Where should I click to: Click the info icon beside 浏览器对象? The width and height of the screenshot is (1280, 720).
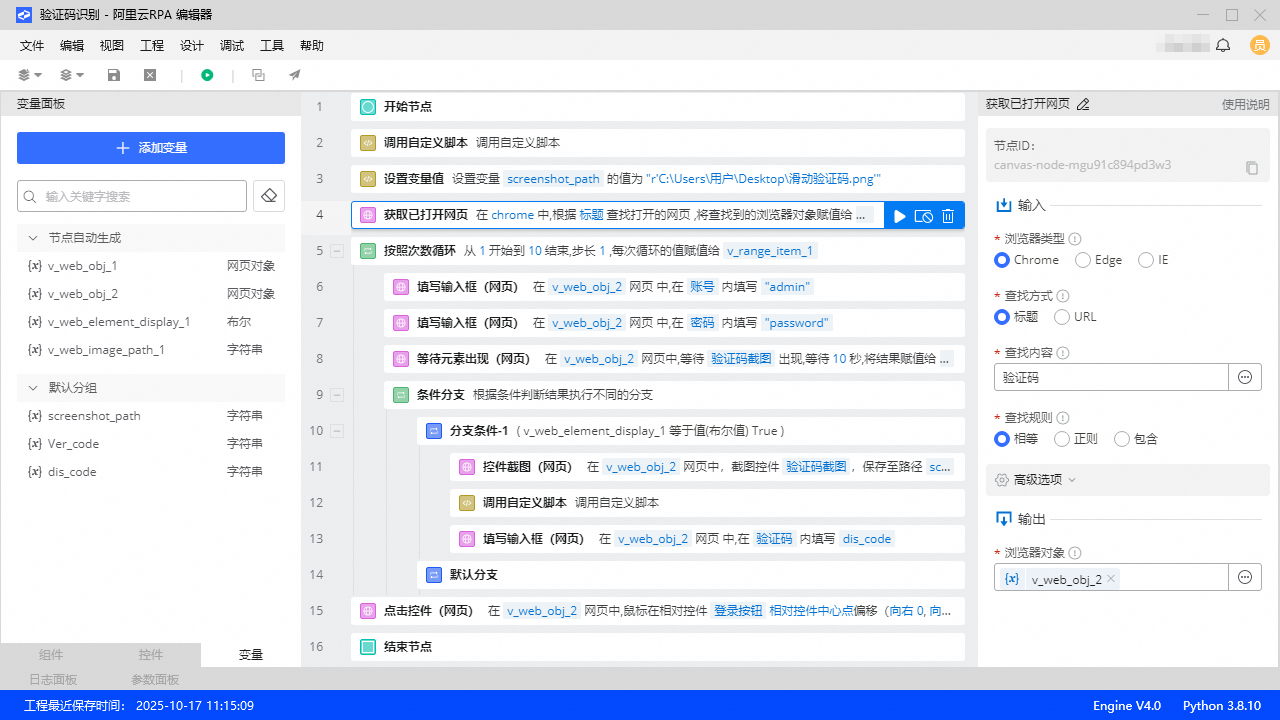[x=1075, y=553]
